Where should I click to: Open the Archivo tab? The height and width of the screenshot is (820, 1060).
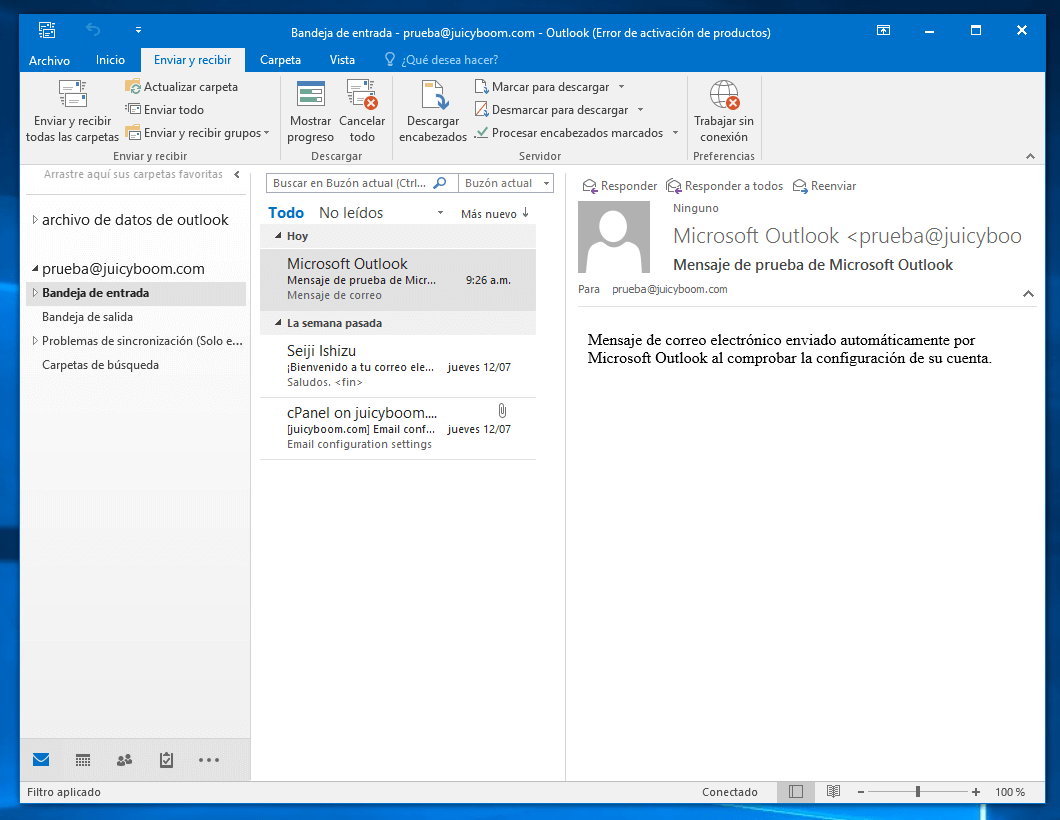coord(49,60)
